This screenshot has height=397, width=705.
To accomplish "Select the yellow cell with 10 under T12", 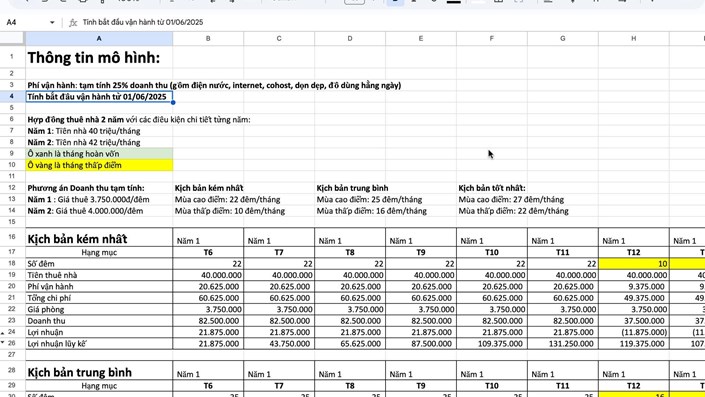I will click(x=634, y=263).
